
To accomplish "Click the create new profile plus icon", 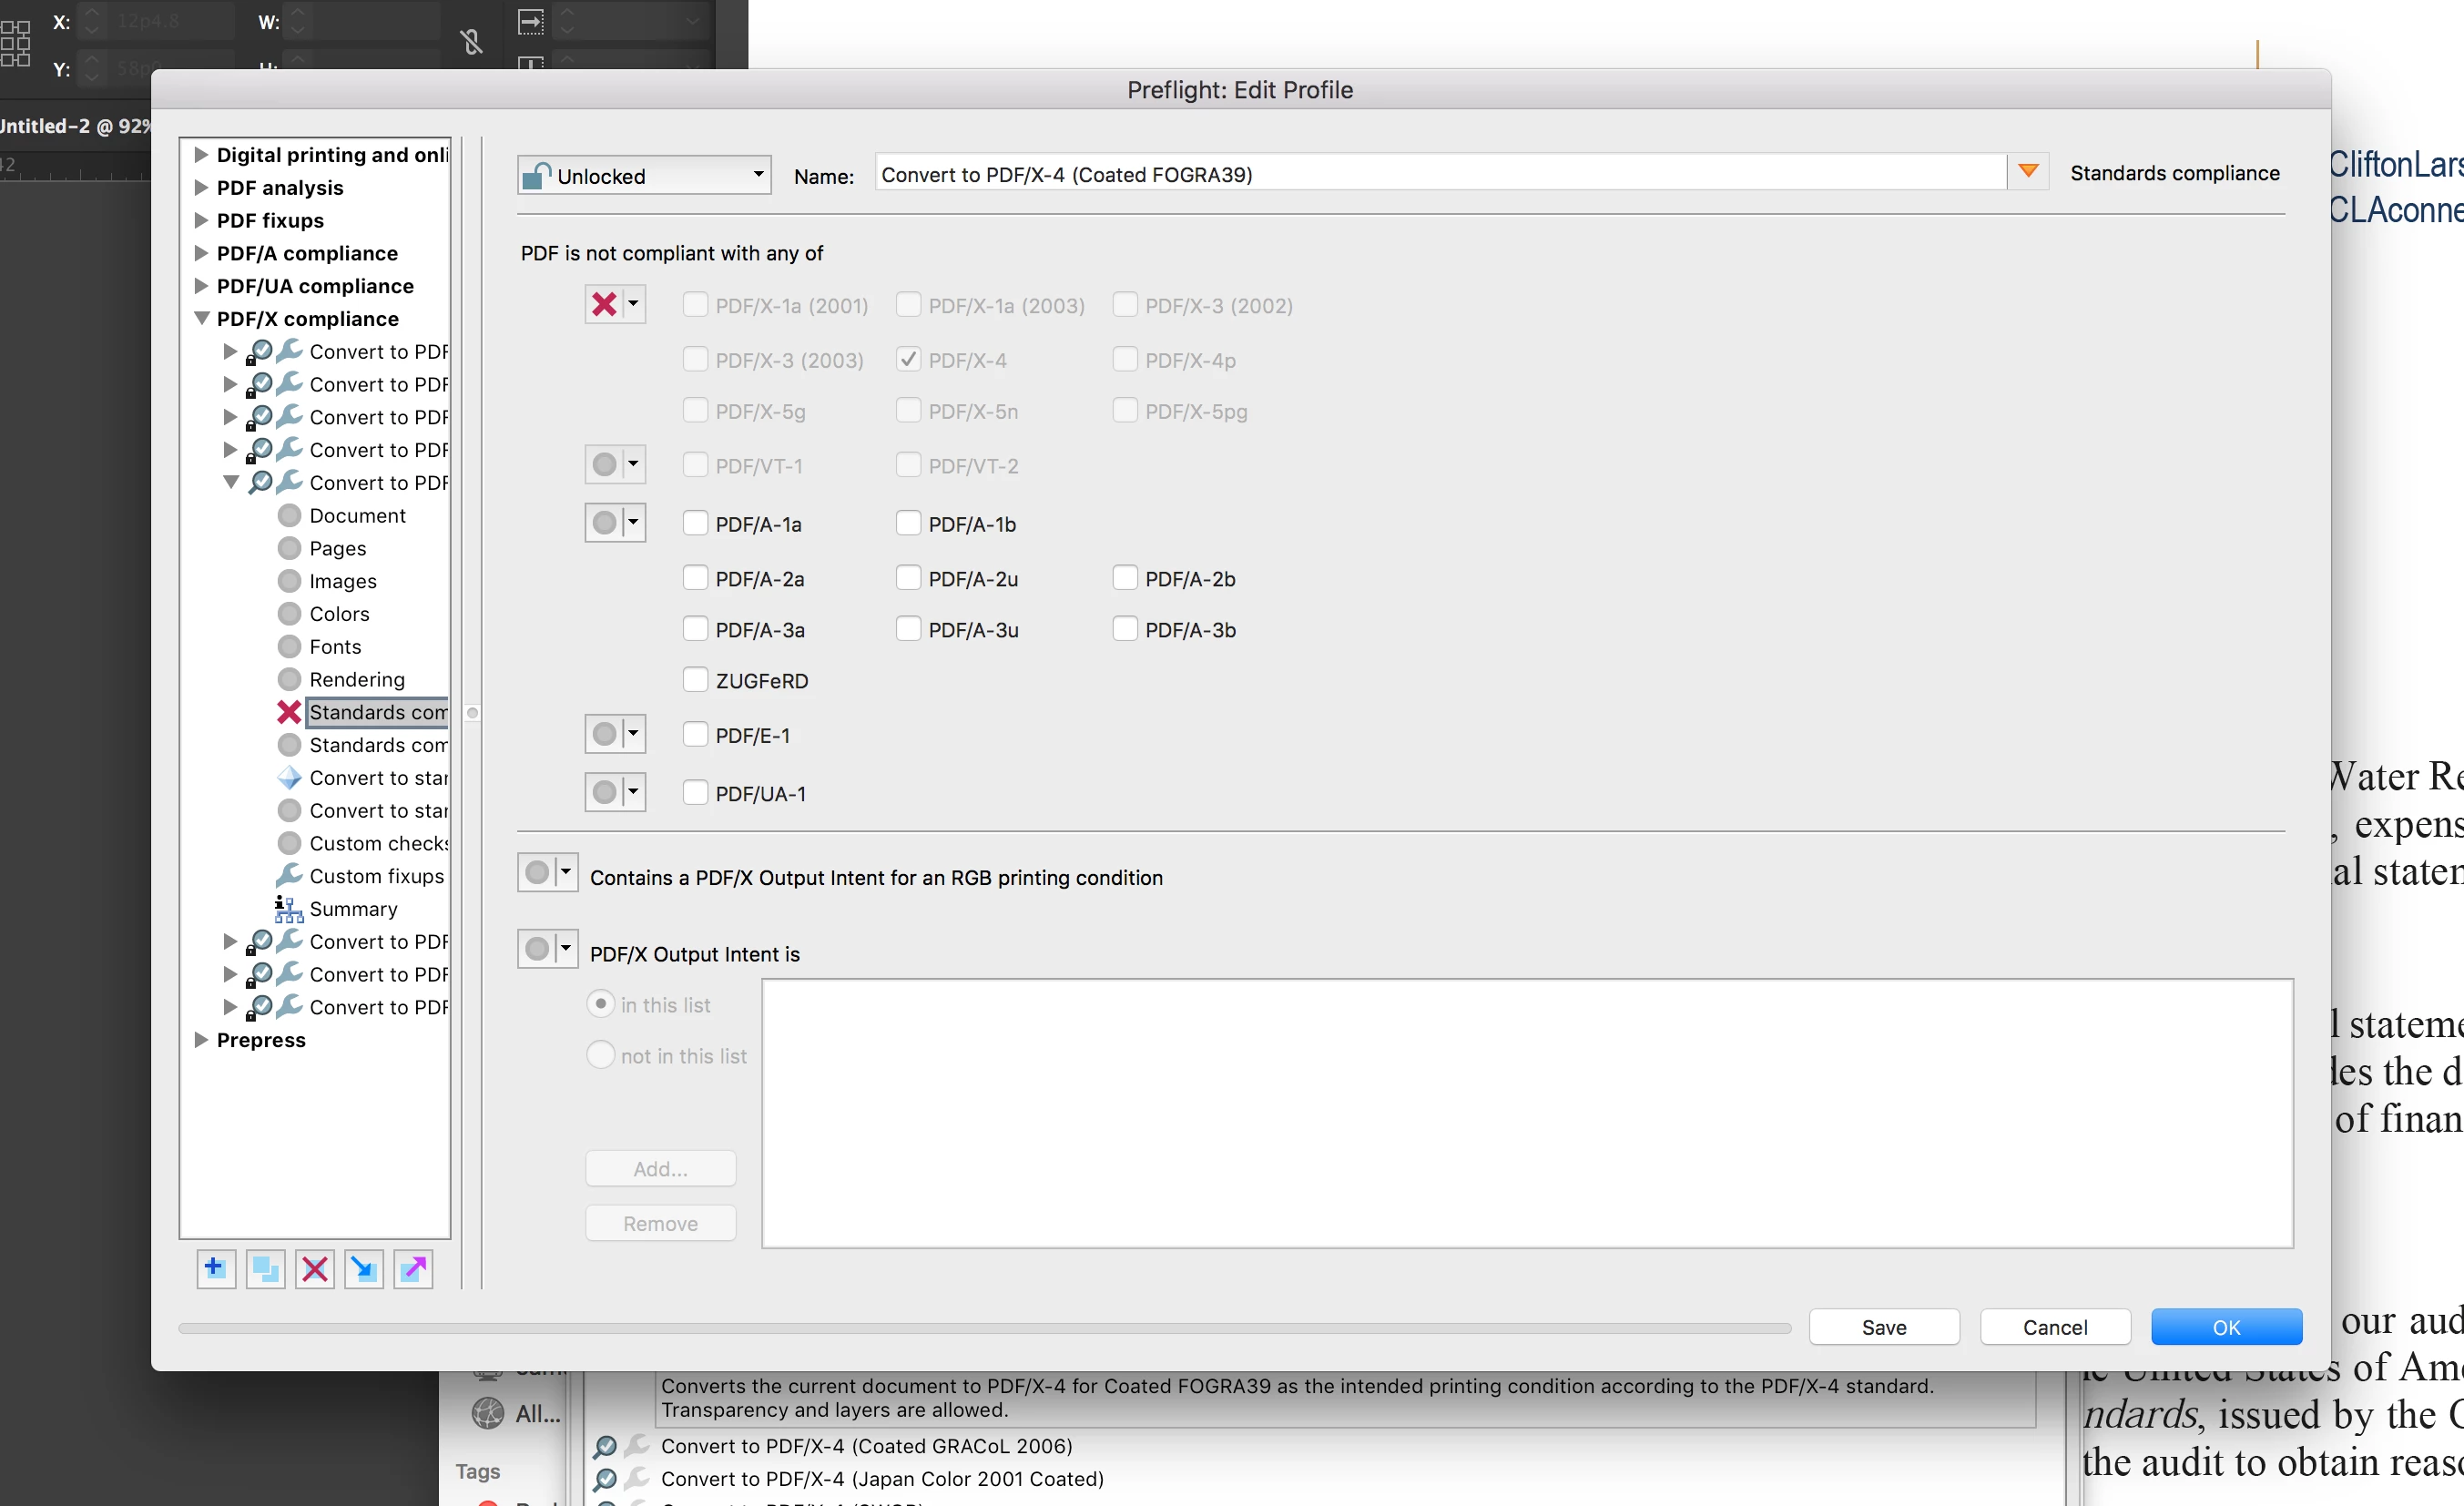I will pyautogui.click(x=215, y=1269).
